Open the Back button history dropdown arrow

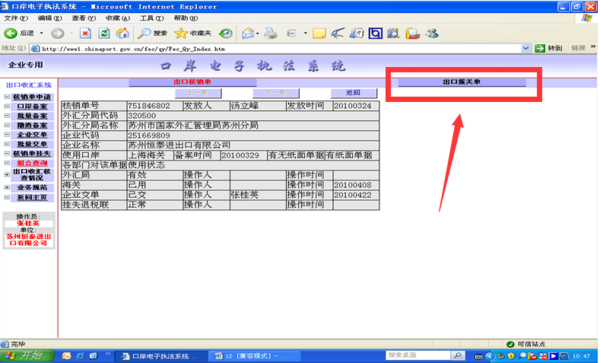coord(42,34)
